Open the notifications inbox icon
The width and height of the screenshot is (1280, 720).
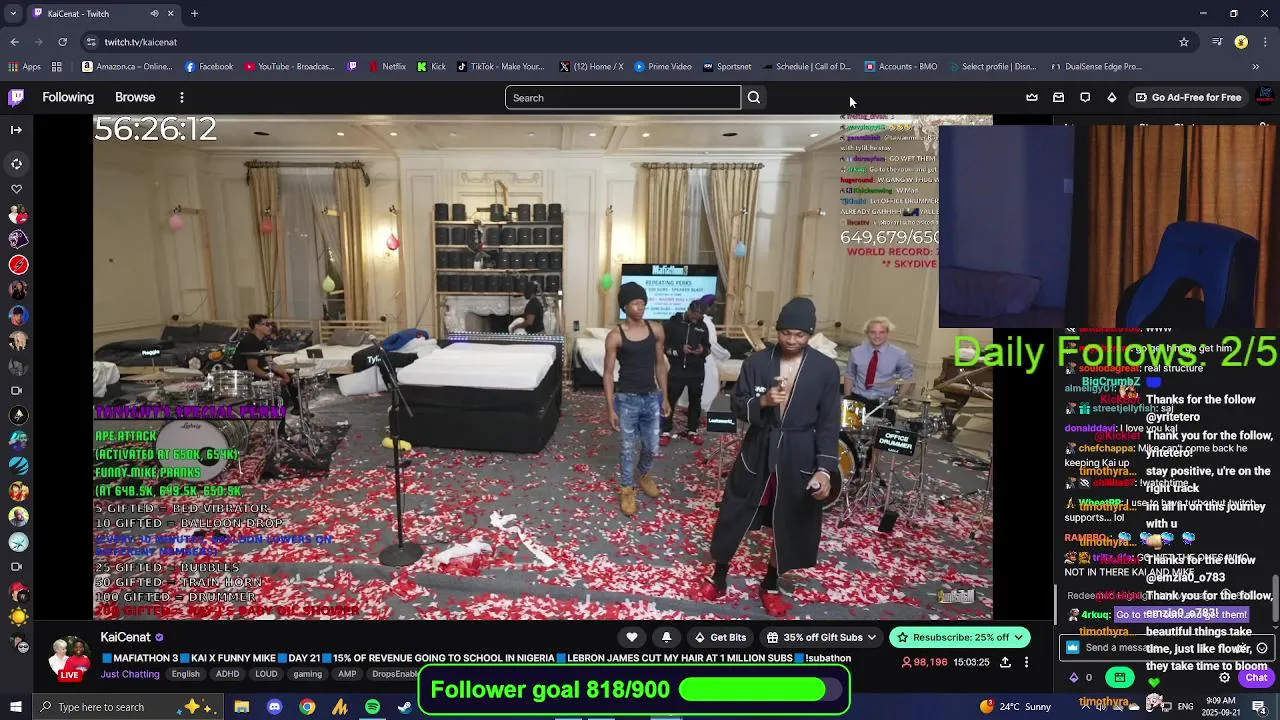[x=1058, y=97]
